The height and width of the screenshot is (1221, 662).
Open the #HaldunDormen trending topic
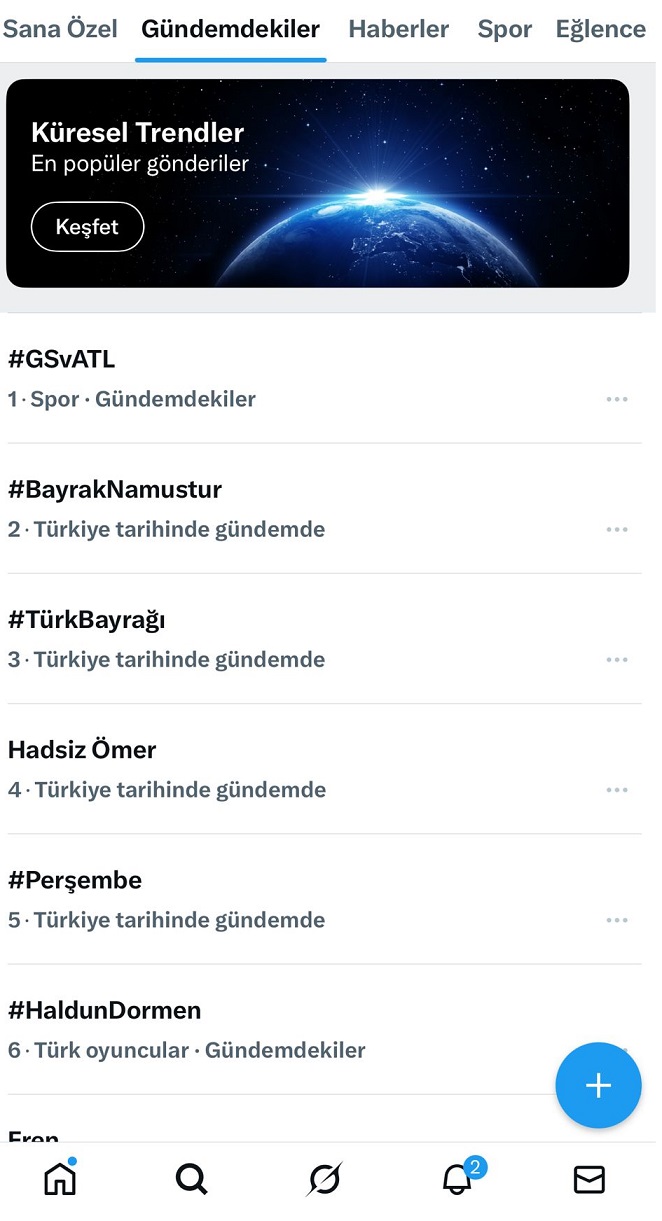pyautogui.click(x=105, y=1011)
